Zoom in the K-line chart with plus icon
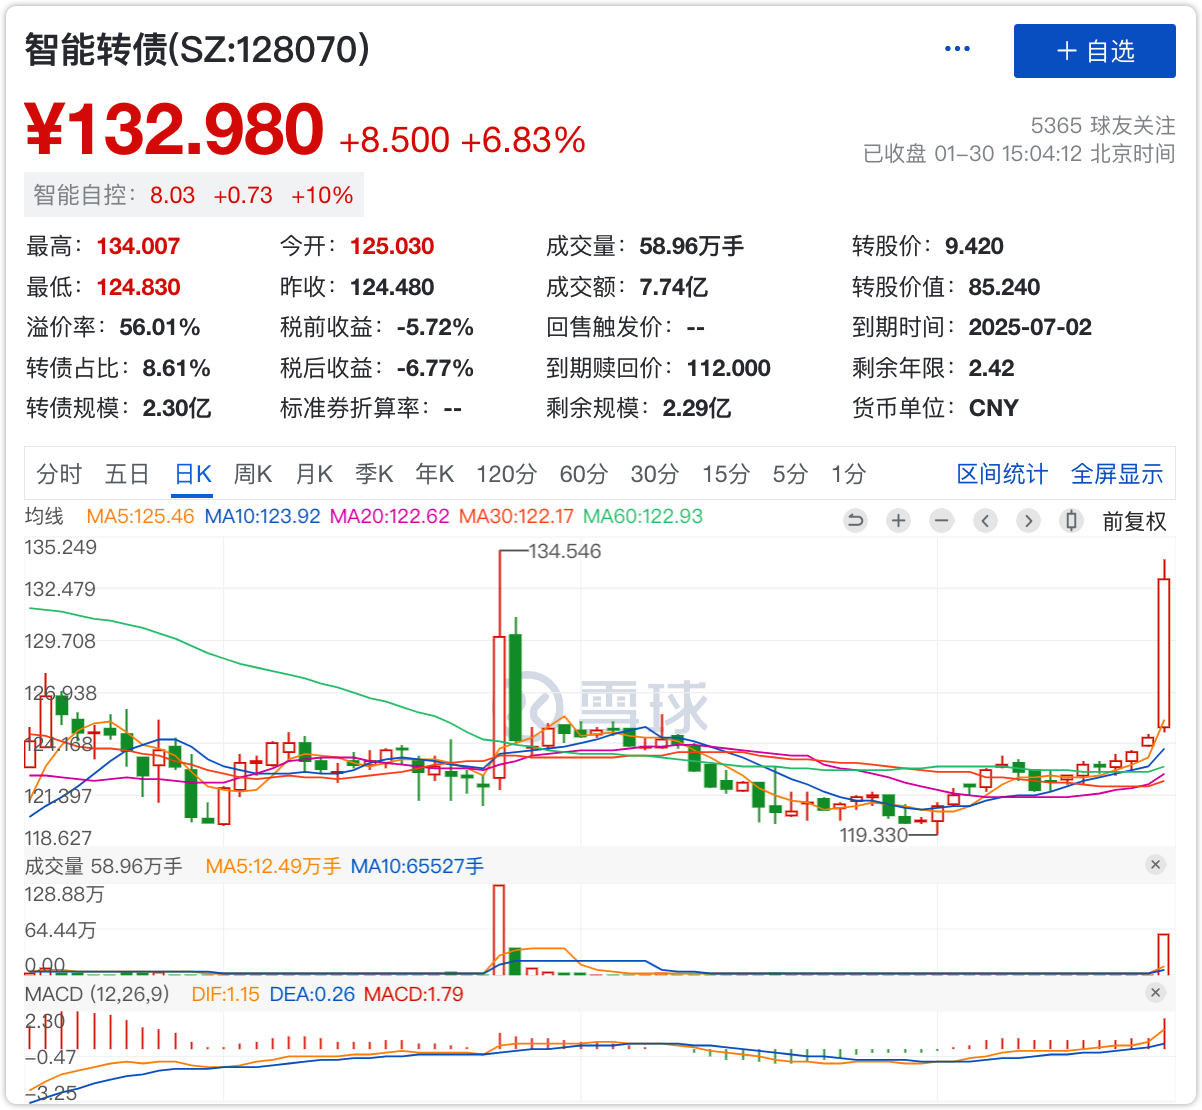The image size is (1202, 1110). click(x=898, y=520)
